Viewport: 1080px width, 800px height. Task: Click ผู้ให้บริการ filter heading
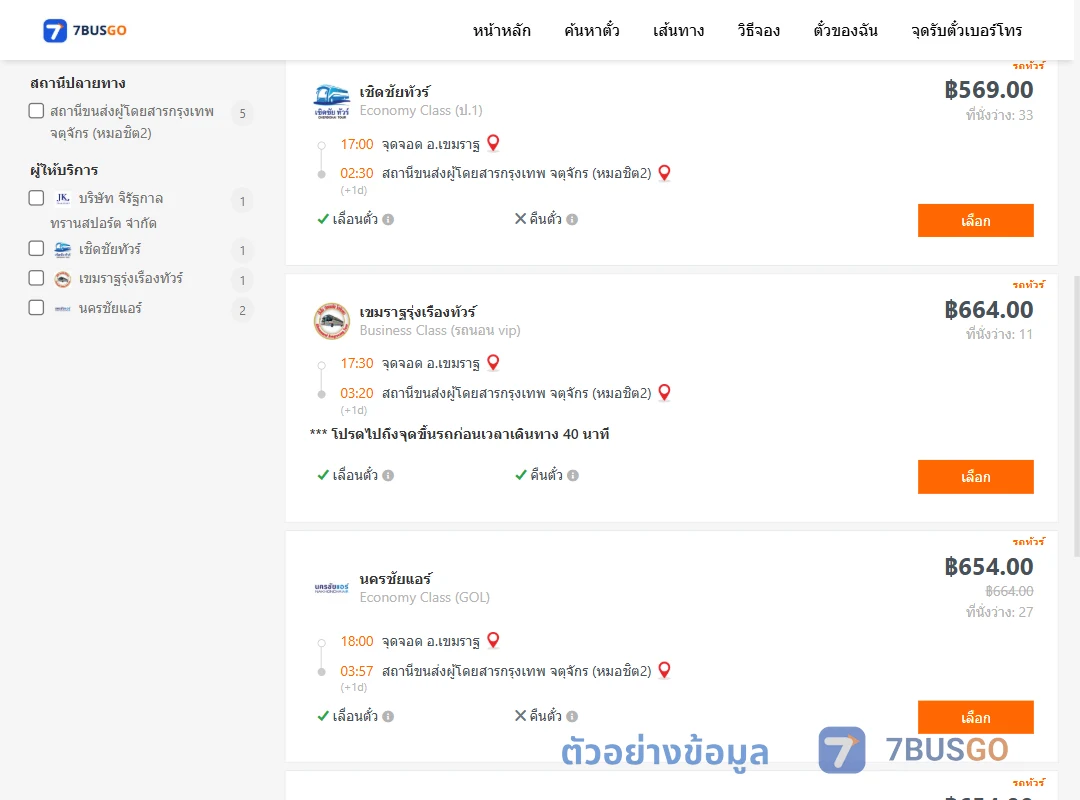pos(64,170)
